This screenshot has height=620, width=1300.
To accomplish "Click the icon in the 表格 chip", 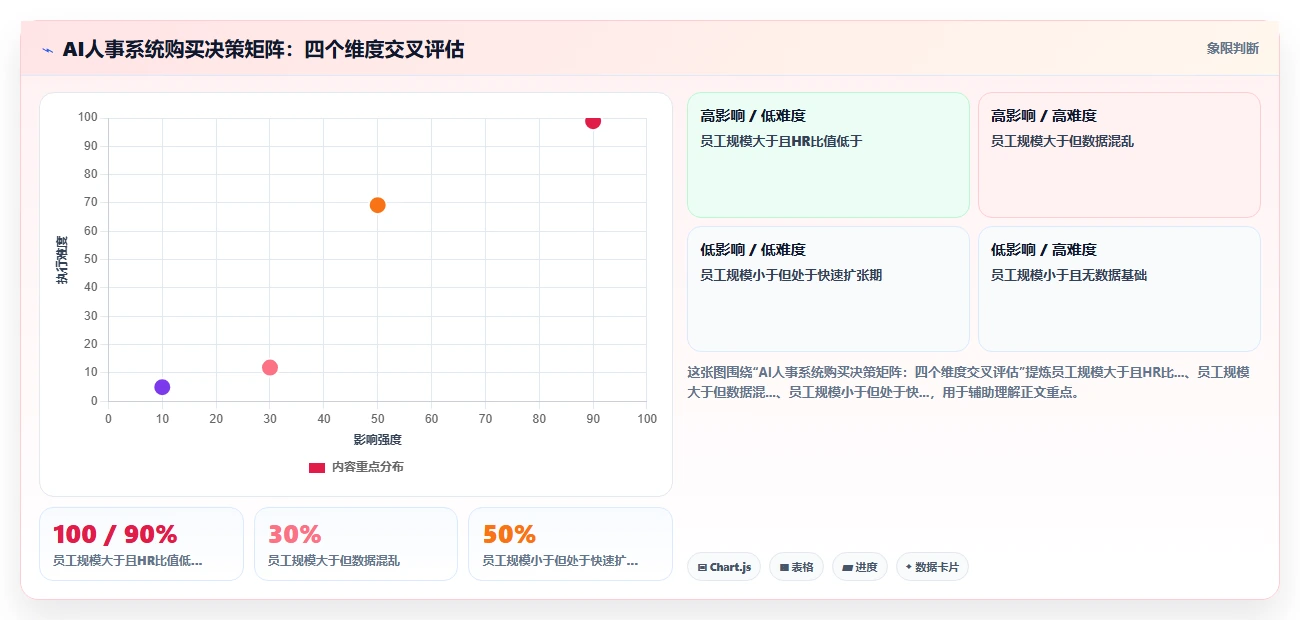I will click(784, 567).
